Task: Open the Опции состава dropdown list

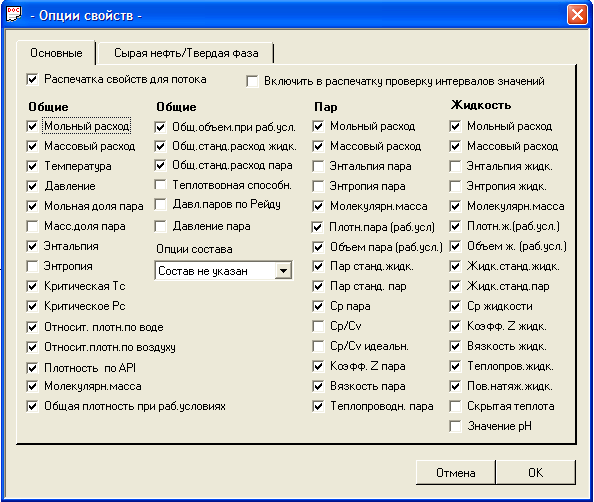Action: click(x=283, y=271)
